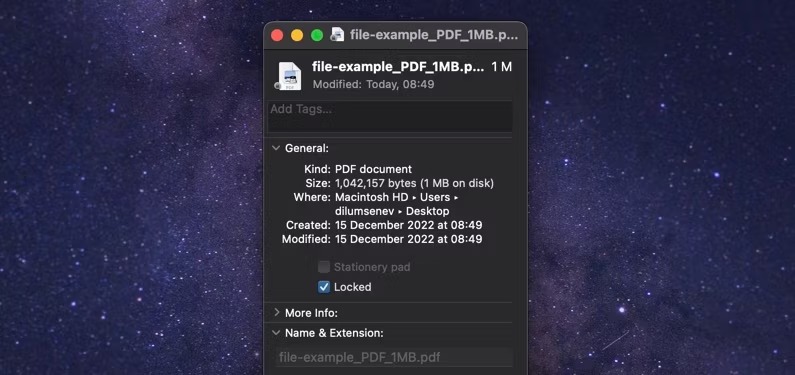The width and height of the screenshot is (795, 375).
Task: Click the large PDF file icon preview
Action: 289,77
